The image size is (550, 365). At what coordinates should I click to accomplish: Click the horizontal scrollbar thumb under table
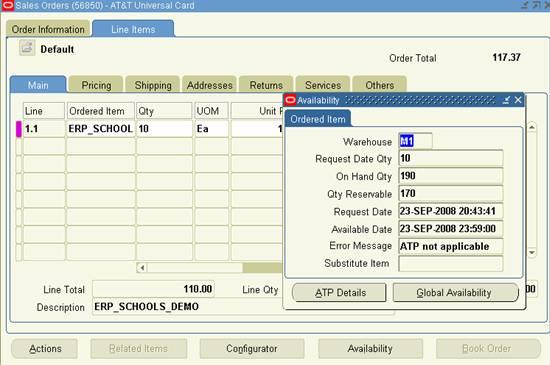[262, 268]
